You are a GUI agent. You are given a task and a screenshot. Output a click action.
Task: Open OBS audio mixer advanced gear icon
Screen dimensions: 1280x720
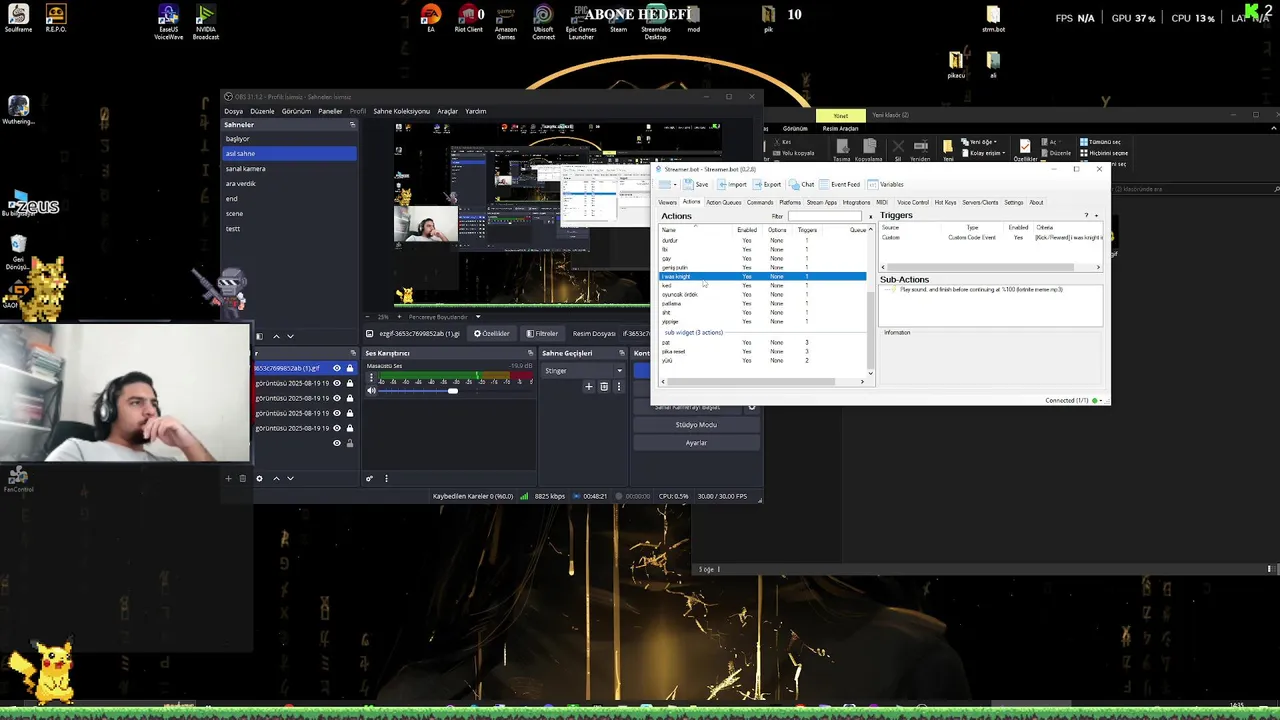click(369, 478)
